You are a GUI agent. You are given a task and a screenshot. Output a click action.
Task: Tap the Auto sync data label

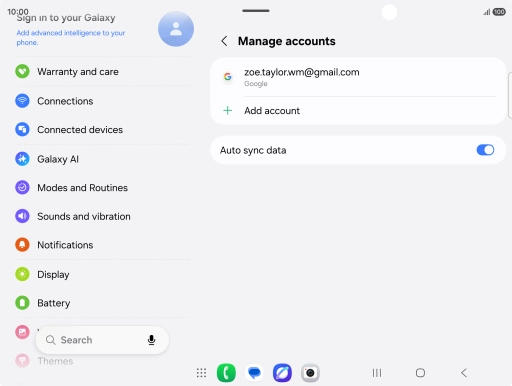(x=253, y=150)
